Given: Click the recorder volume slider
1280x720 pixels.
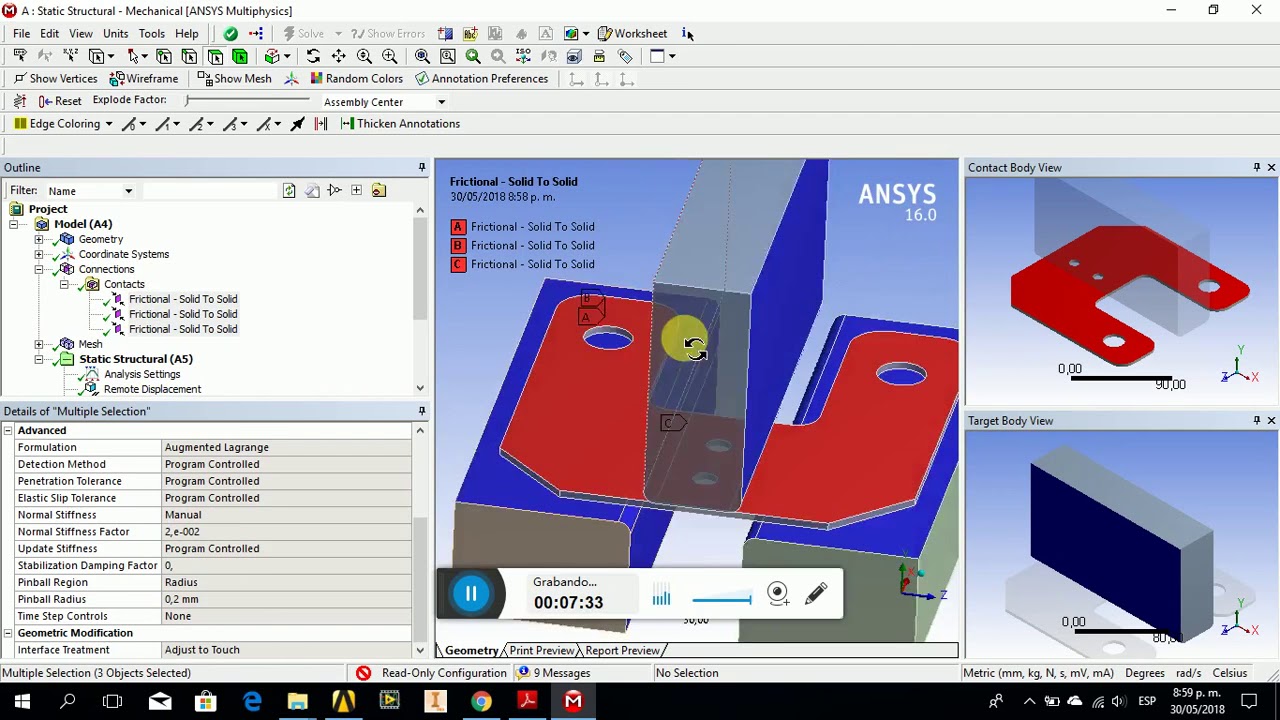Looking at the screenshot, I should (721, 599).
